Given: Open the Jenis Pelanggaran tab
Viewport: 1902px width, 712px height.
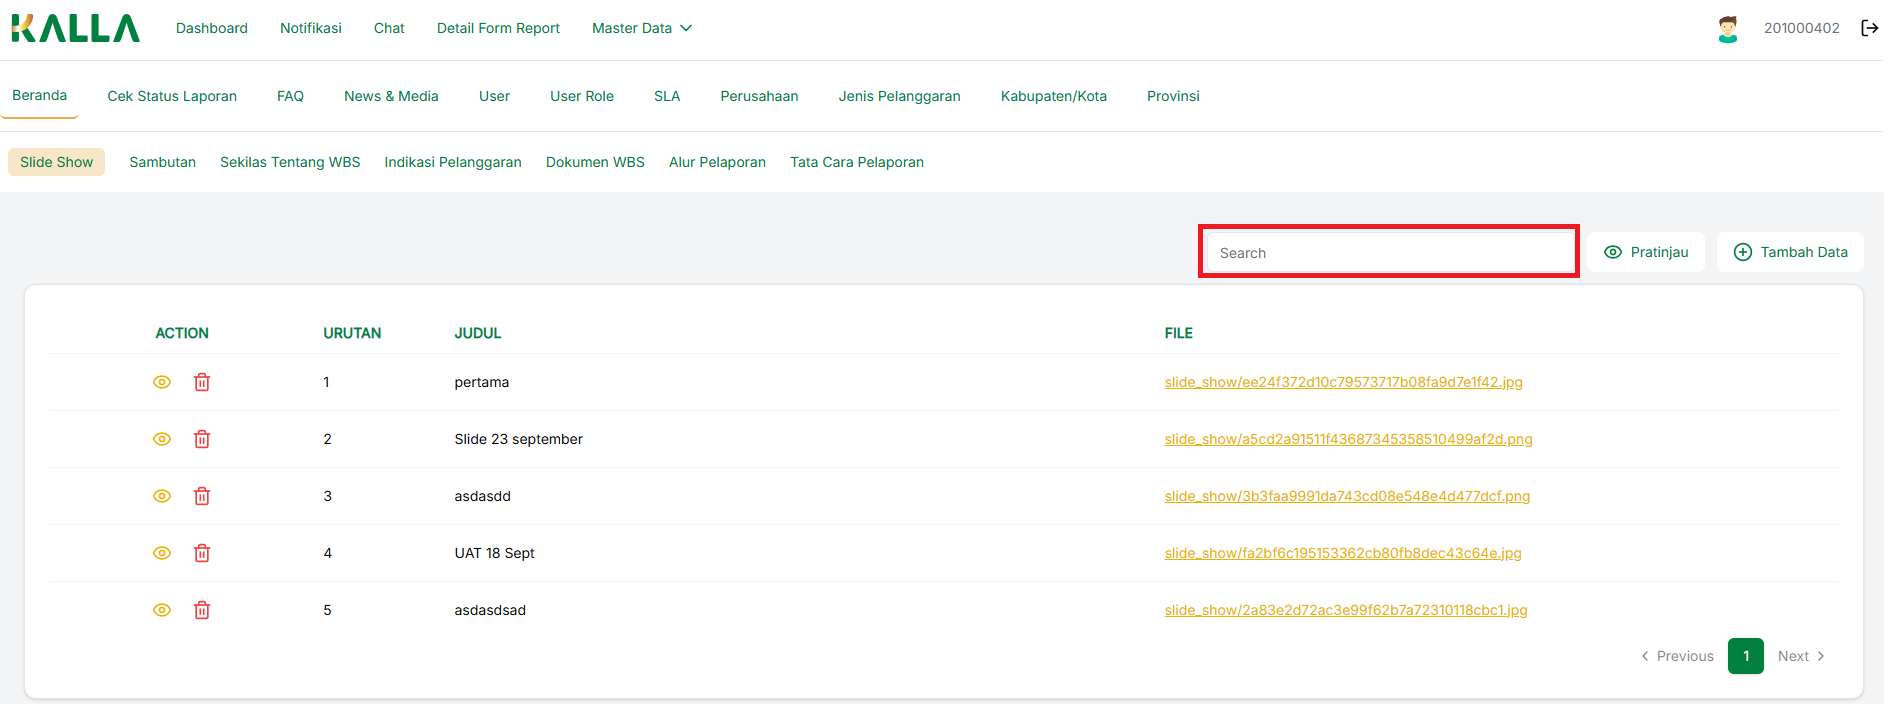Looking at the screenshot, I should click(899, 96).
